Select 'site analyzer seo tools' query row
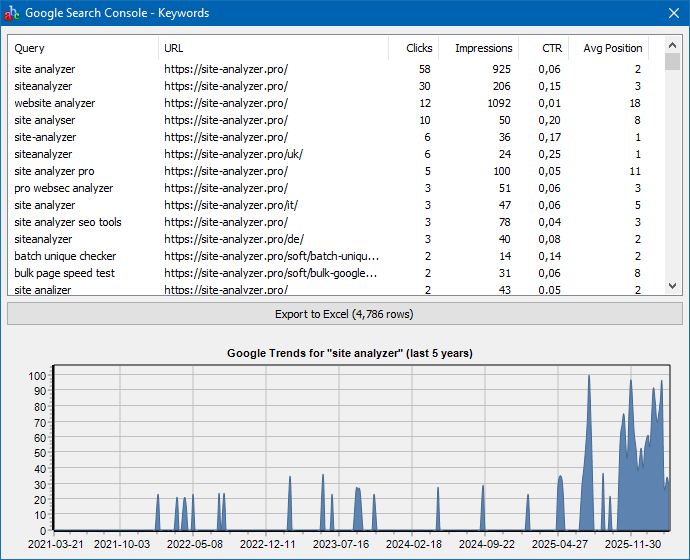690x560 pixels. (x=328, y=222)
